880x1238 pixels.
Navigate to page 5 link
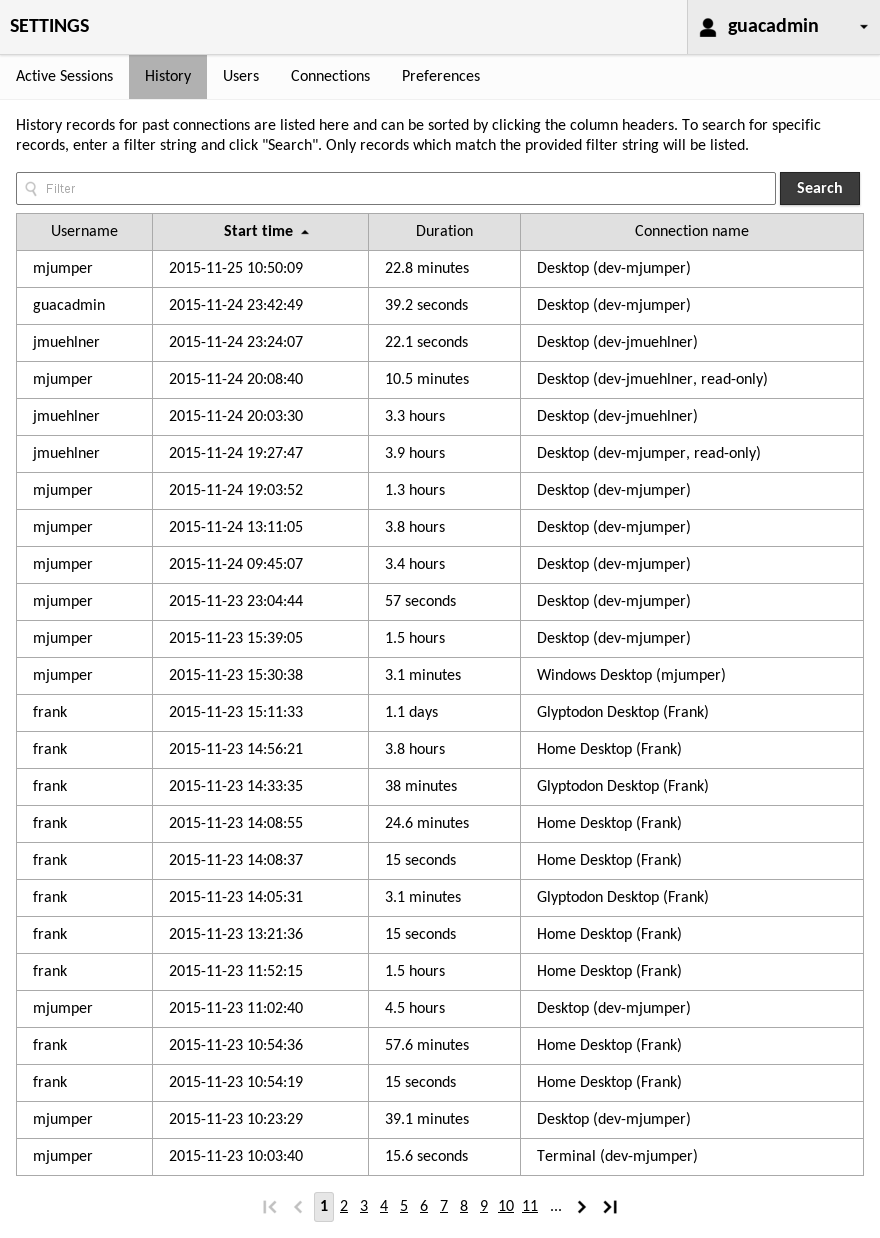click(404, 1206)
